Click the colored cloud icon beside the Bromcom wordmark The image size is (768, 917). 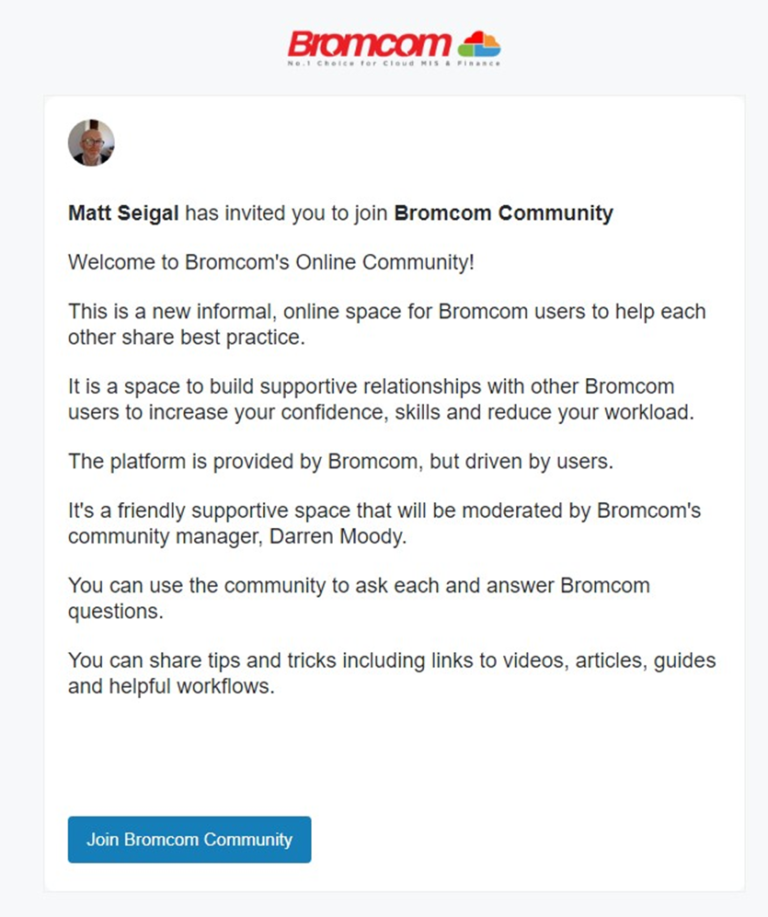(x=478, y=43)
